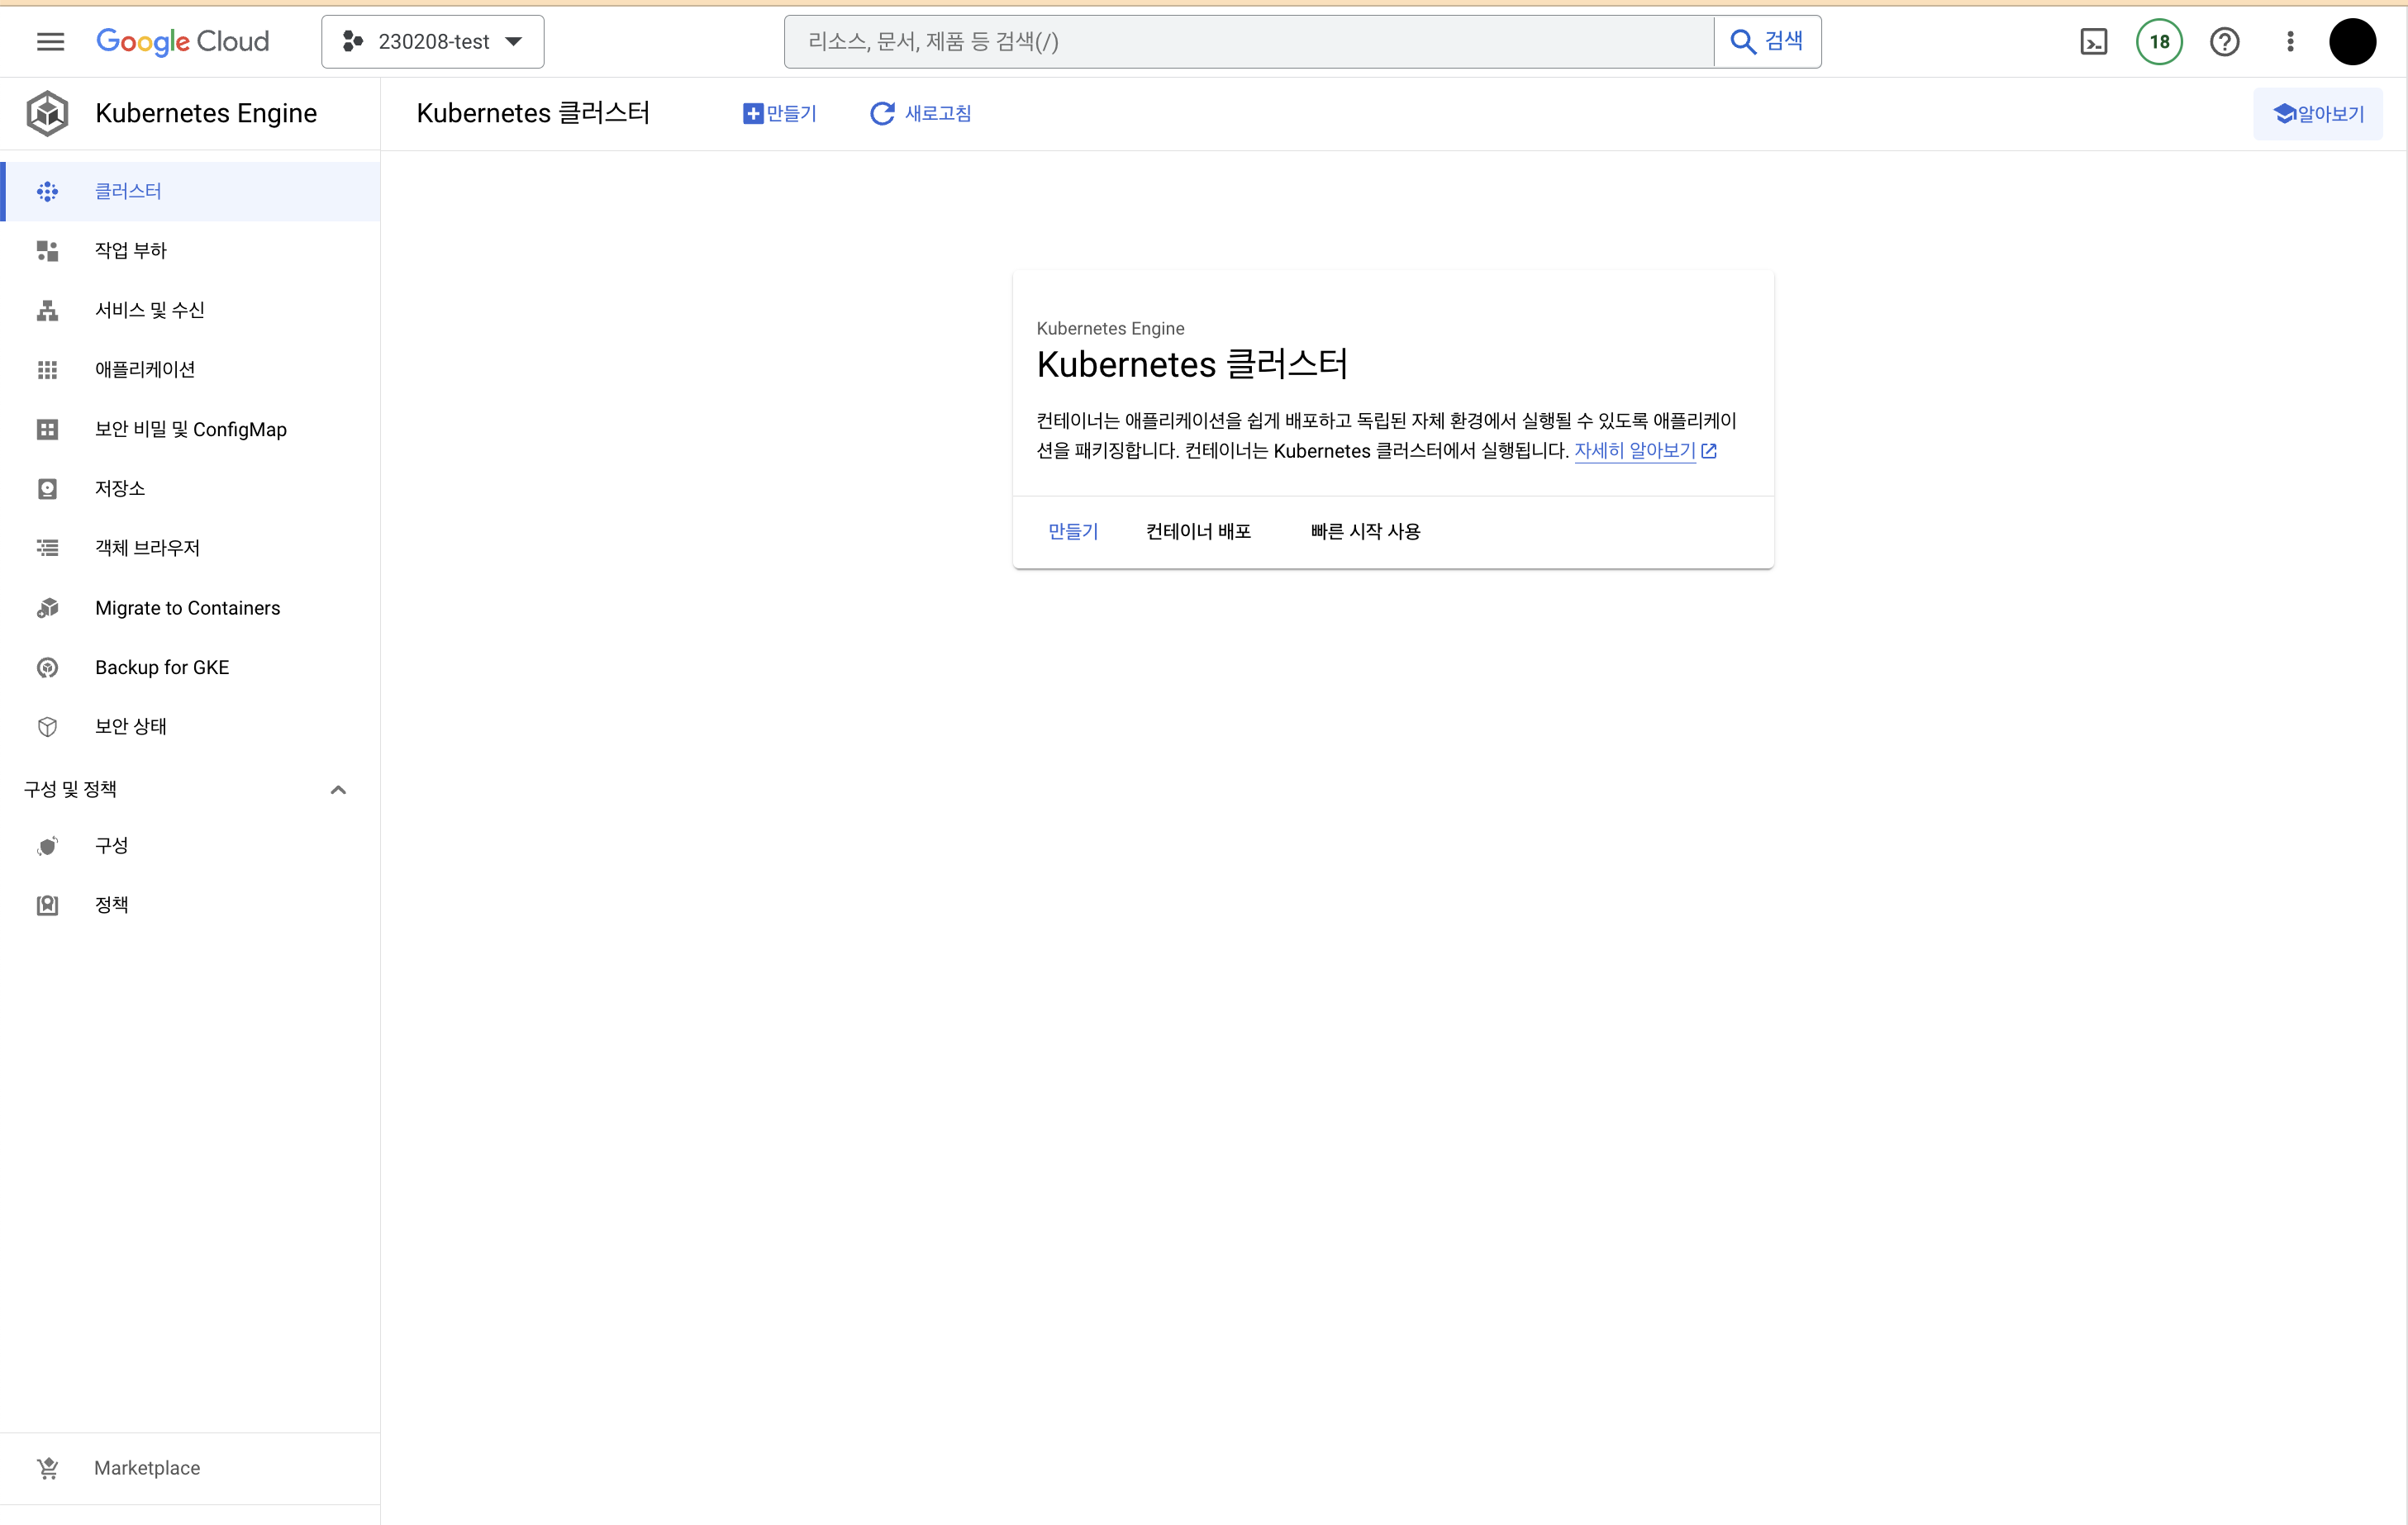Open Backup for GKE page
The width and height of the screenshot is (2408, 1525).
161,667
